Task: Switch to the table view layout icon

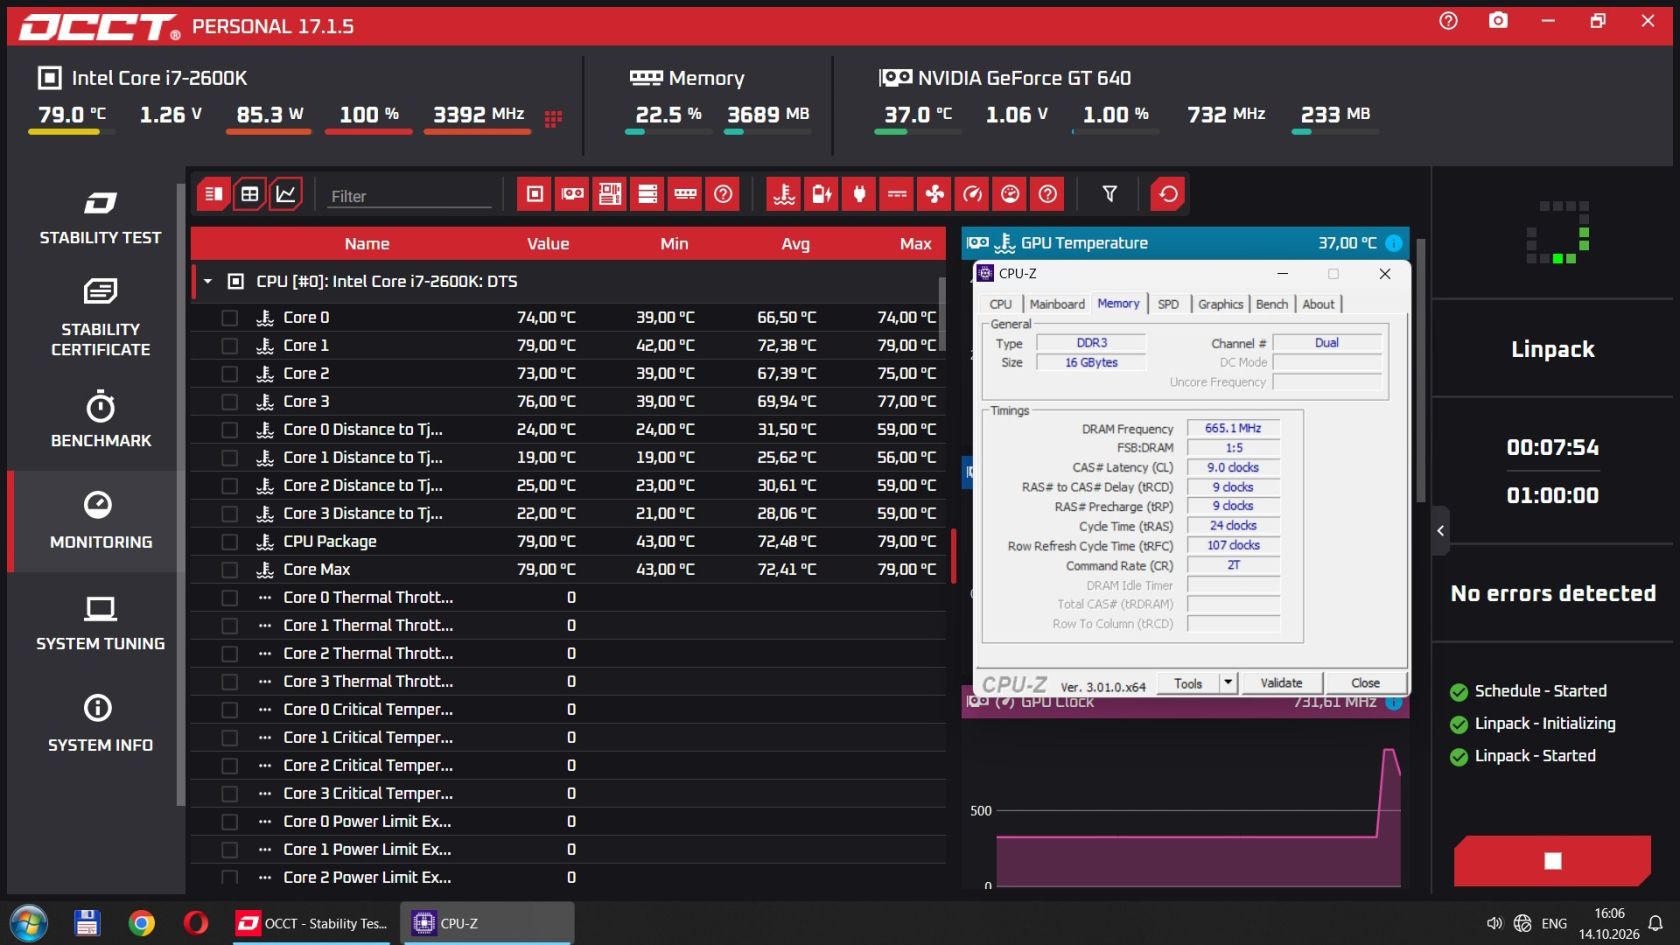Action: pyautogui.click(x=250, y=194)
